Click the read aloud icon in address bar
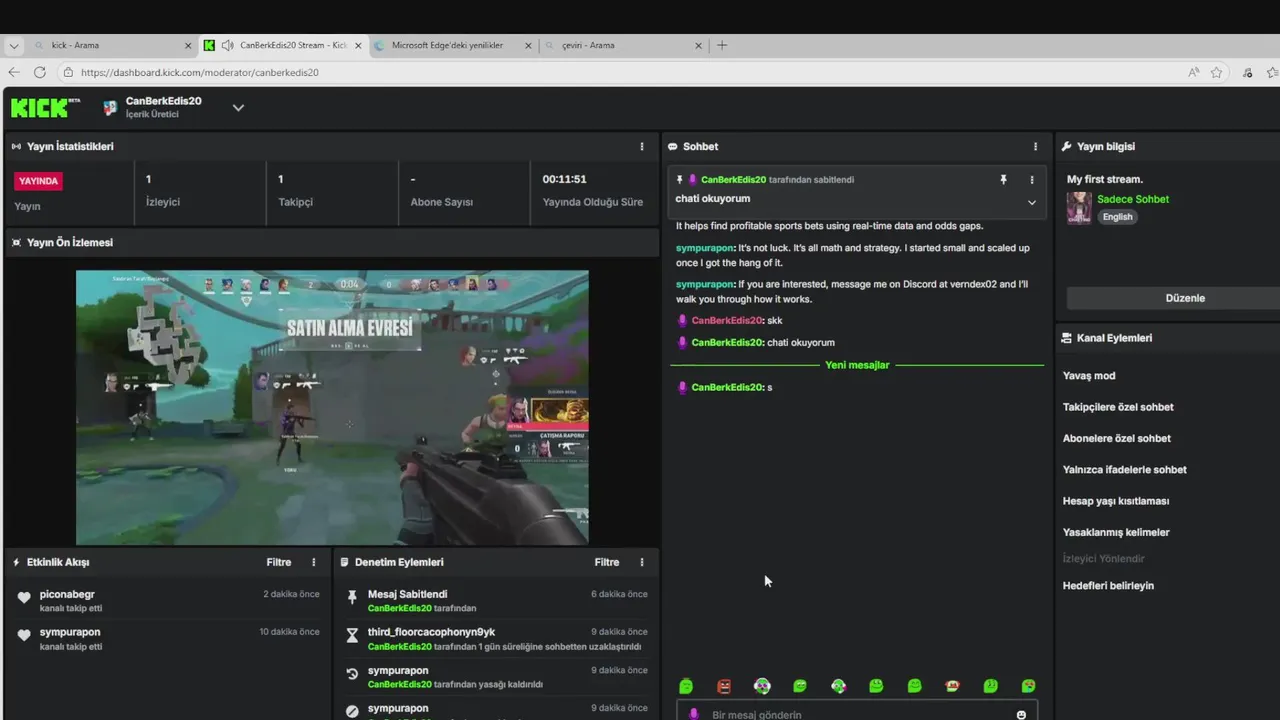 (x=1193, y=72)
